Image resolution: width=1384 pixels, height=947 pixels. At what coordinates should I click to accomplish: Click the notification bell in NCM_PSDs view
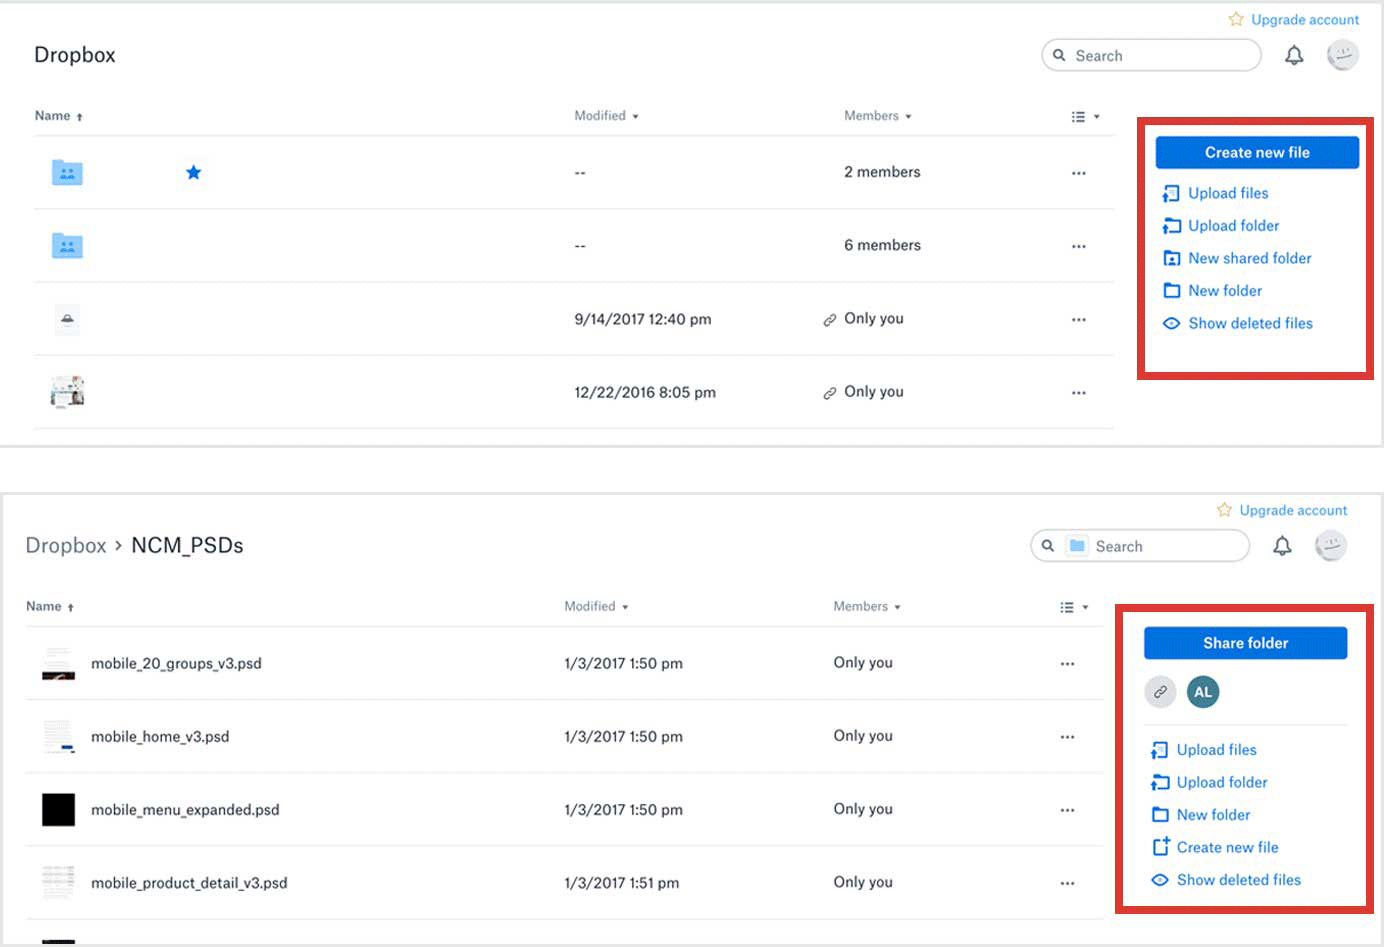click(x=1282, y=546)
